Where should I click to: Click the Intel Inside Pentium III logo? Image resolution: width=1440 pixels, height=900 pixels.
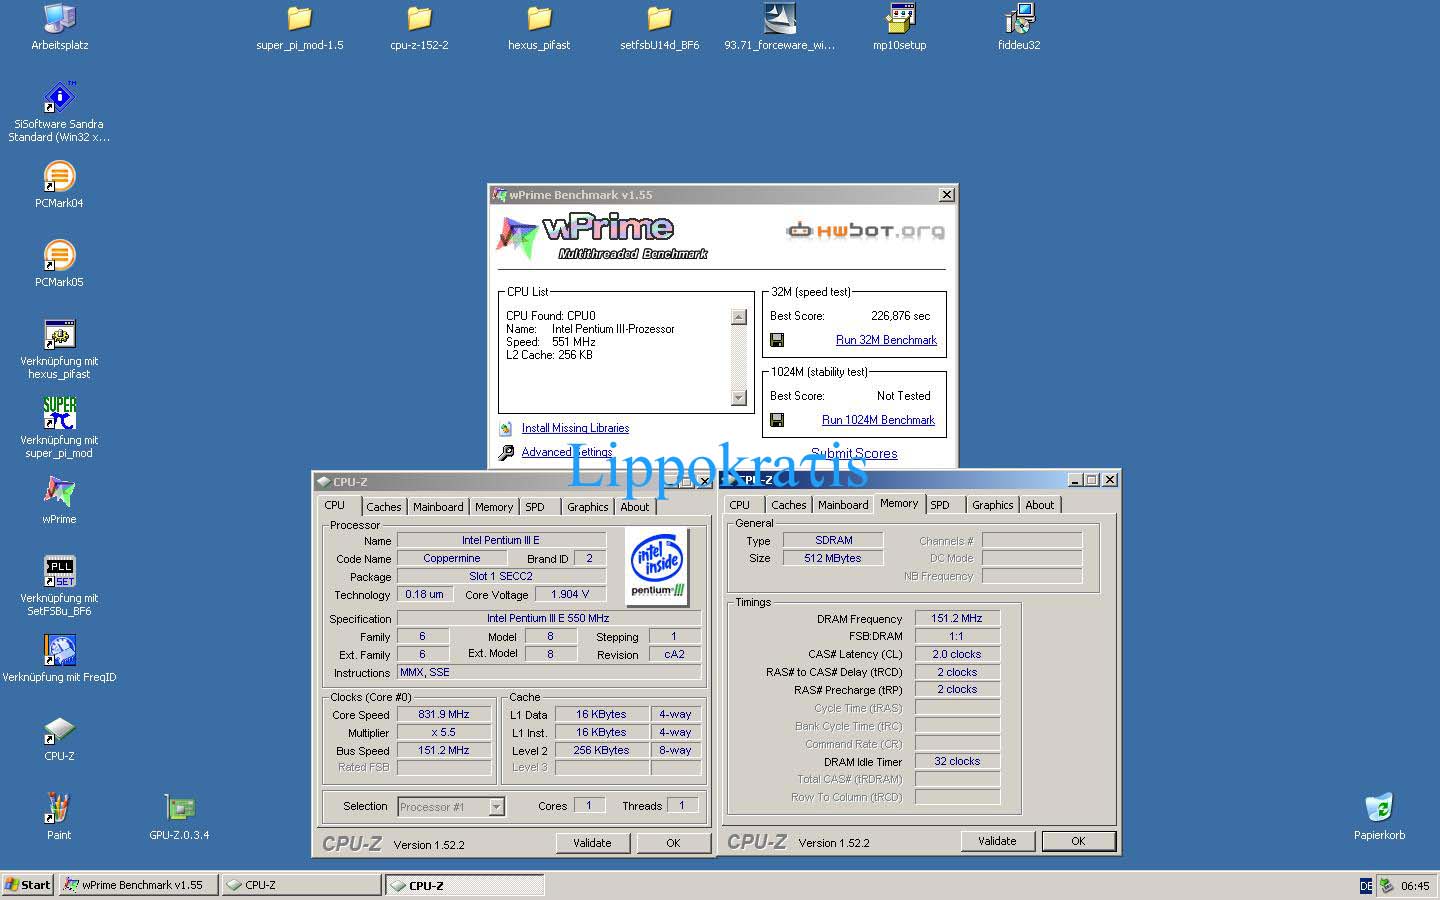(657, 567)
